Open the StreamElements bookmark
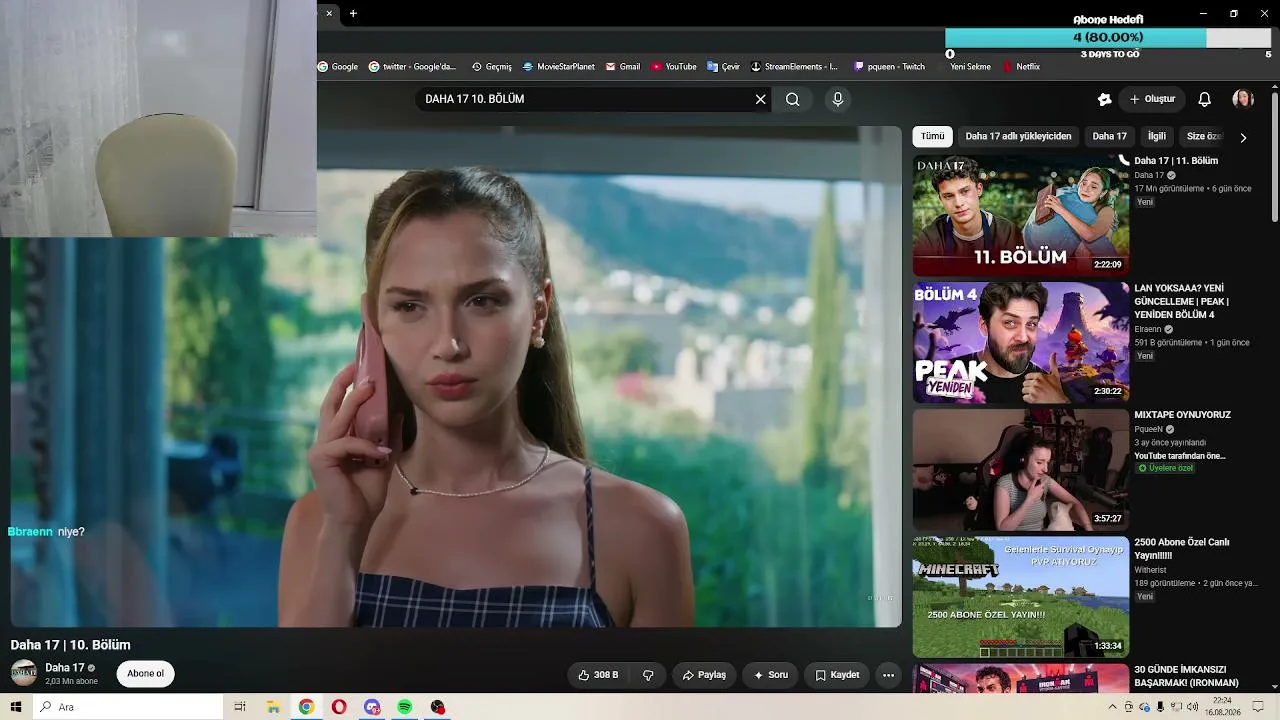Viewport: 1280px width, 720px height. pos(794,67)
